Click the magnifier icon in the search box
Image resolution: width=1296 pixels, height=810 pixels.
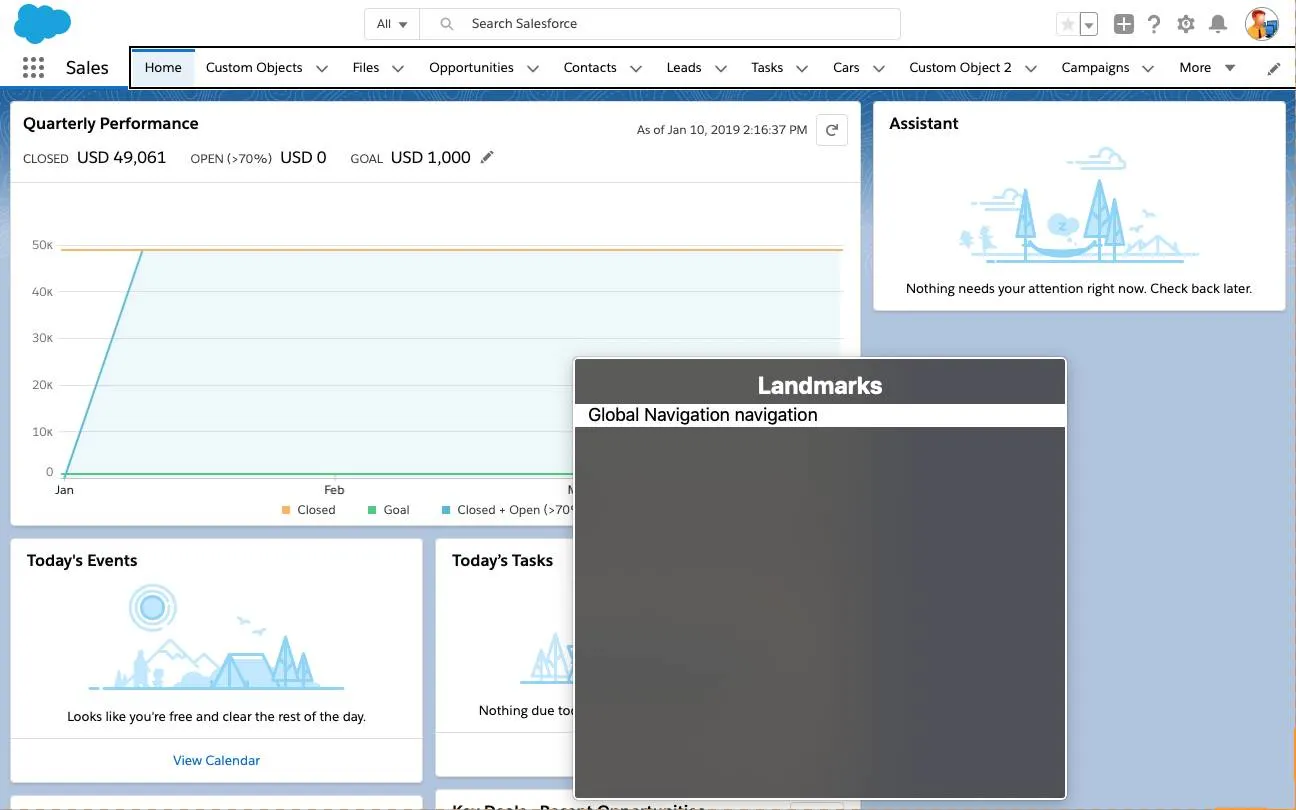pyautogui.click(x=448, y=24)
